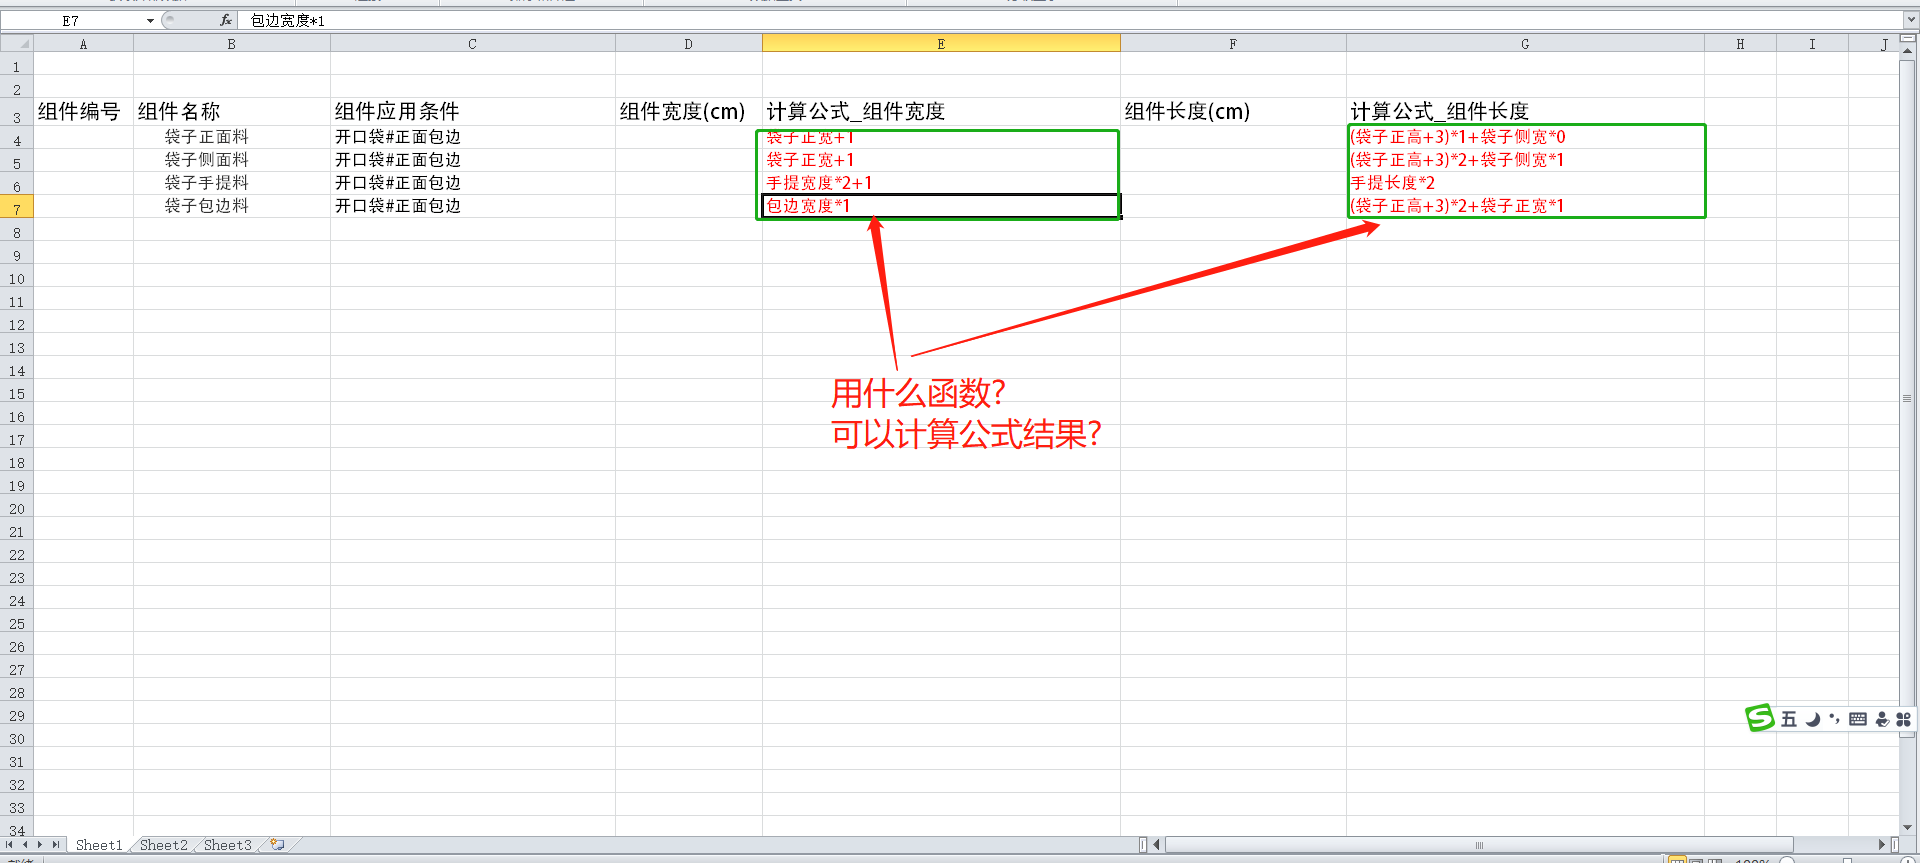Click previous sheet navigation arrow
The width and height of the screenshot is (1920, 863).
tap(25, 845)
